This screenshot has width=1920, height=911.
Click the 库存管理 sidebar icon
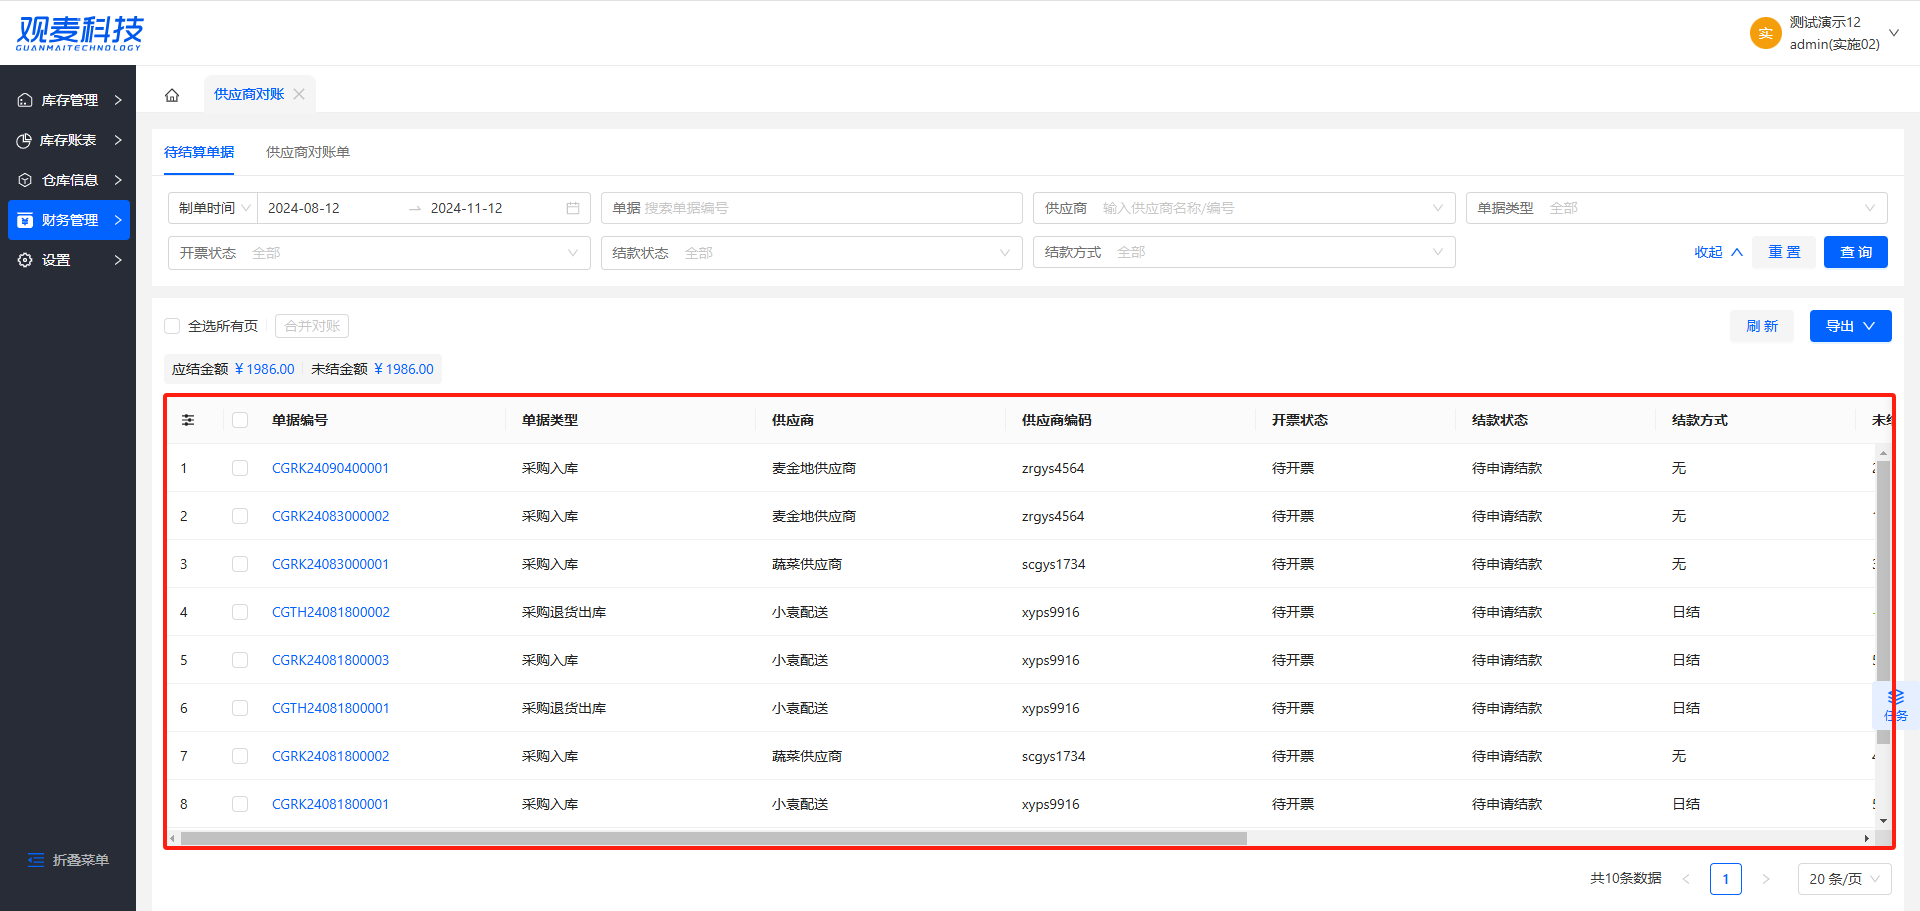(x=25, y=100)
